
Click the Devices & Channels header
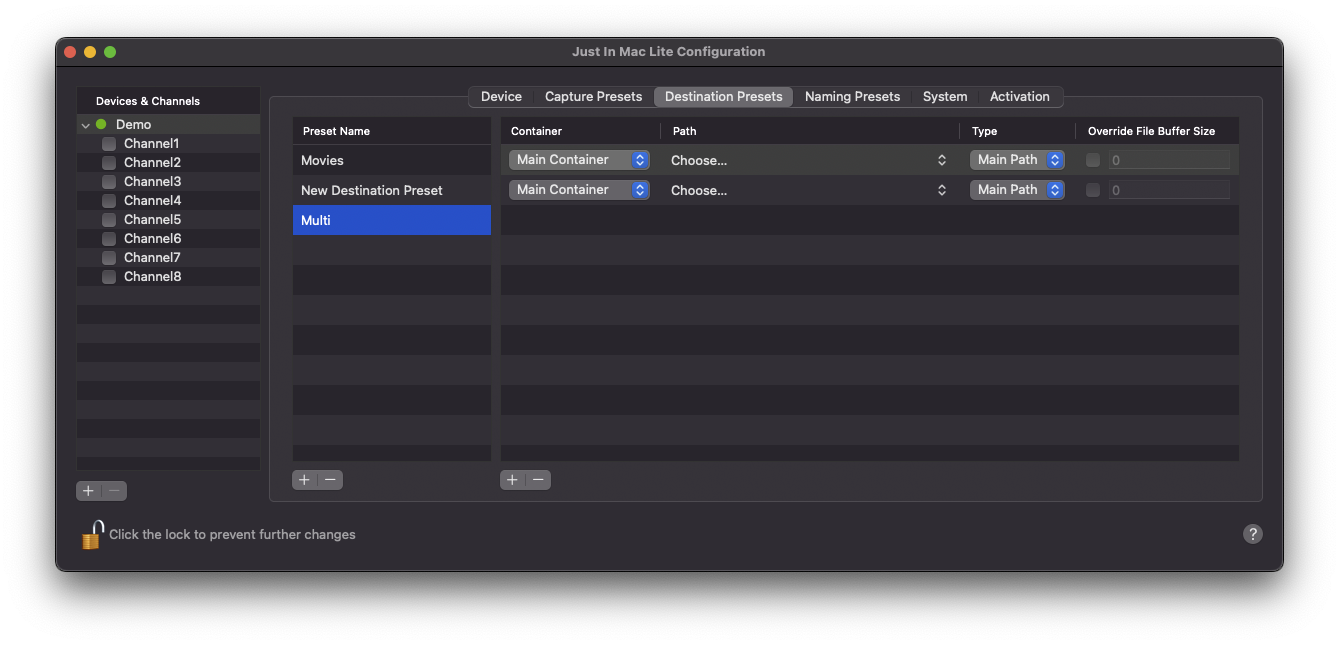click(x=168, y=101)
